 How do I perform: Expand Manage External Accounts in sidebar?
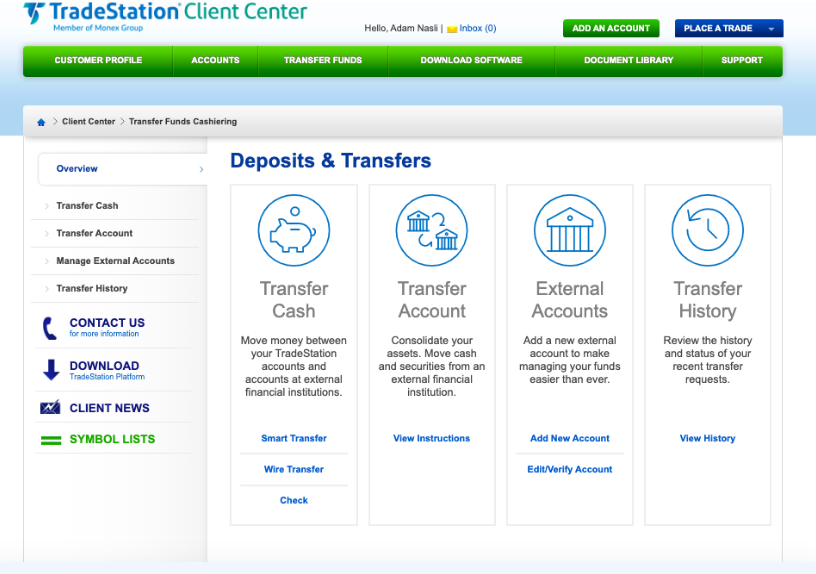pyautogui.click(x=115, y=261)
